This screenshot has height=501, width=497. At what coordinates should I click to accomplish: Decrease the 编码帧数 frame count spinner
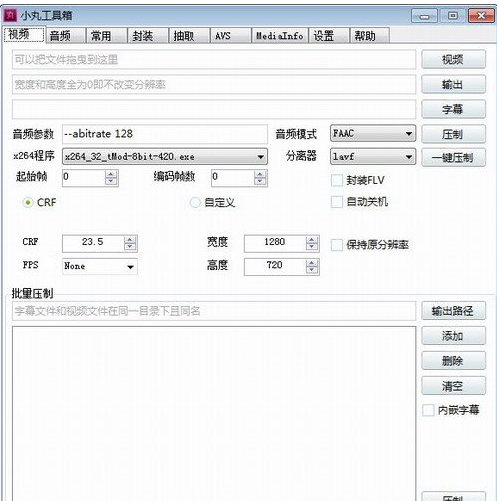pos(260,182)
